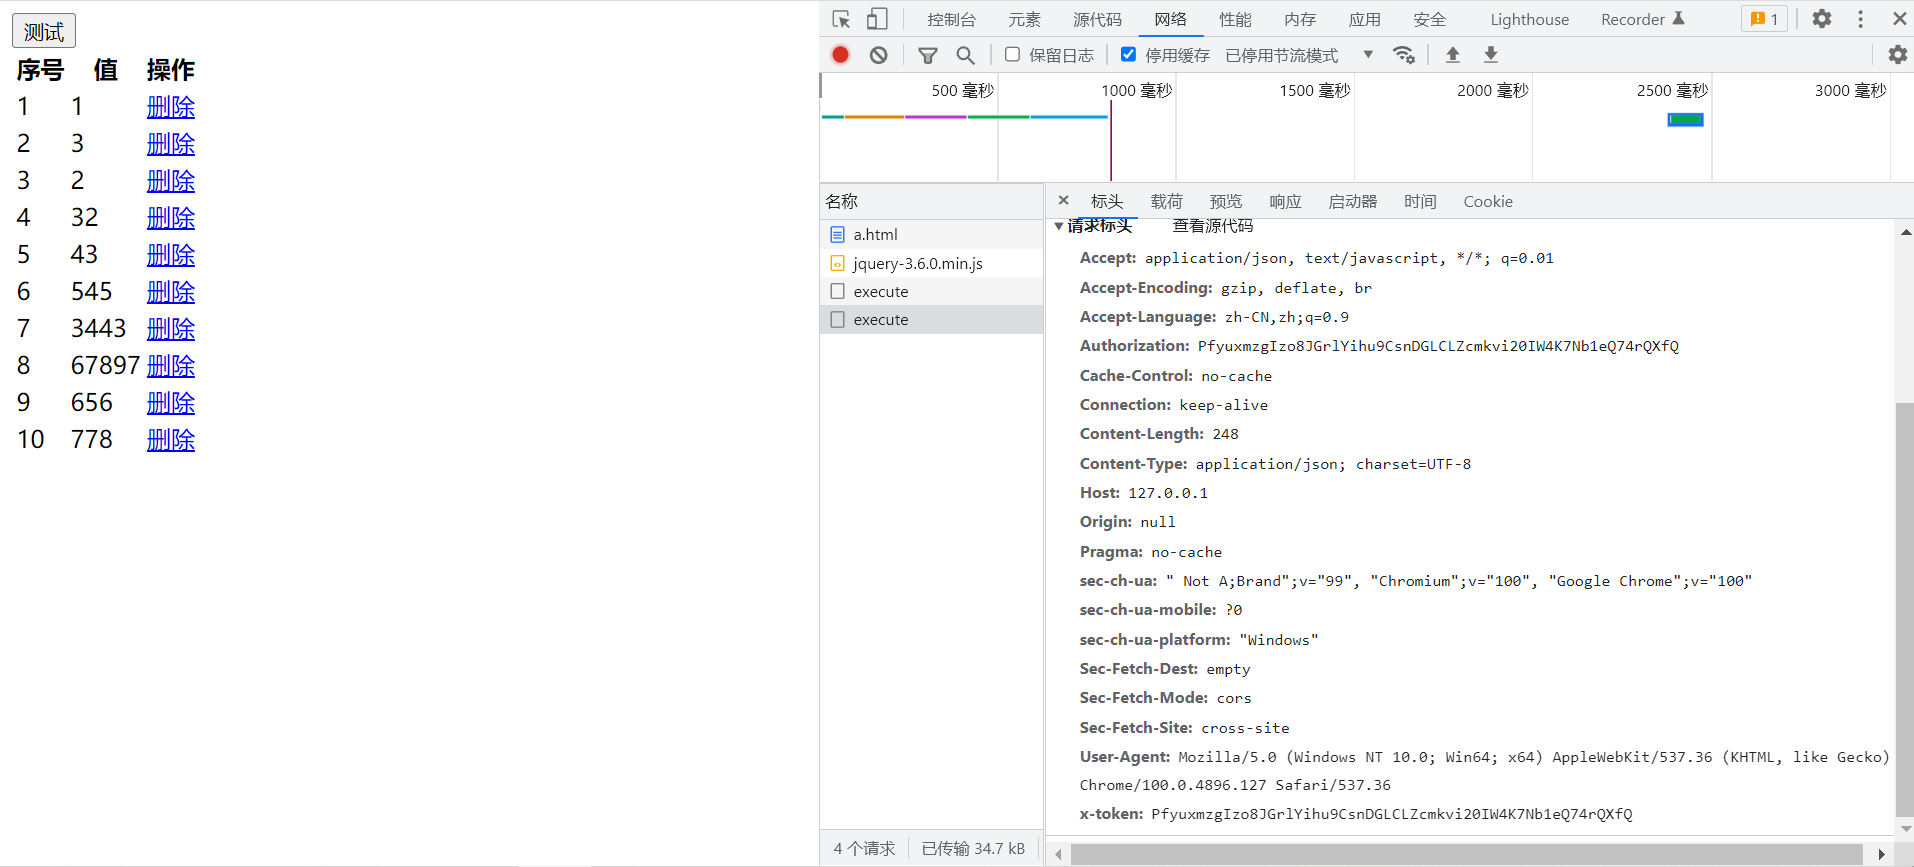Open the Recorder tab
Image resolution: width=1914 pixels, height=867 pixels.
[x=1643, y=19]
